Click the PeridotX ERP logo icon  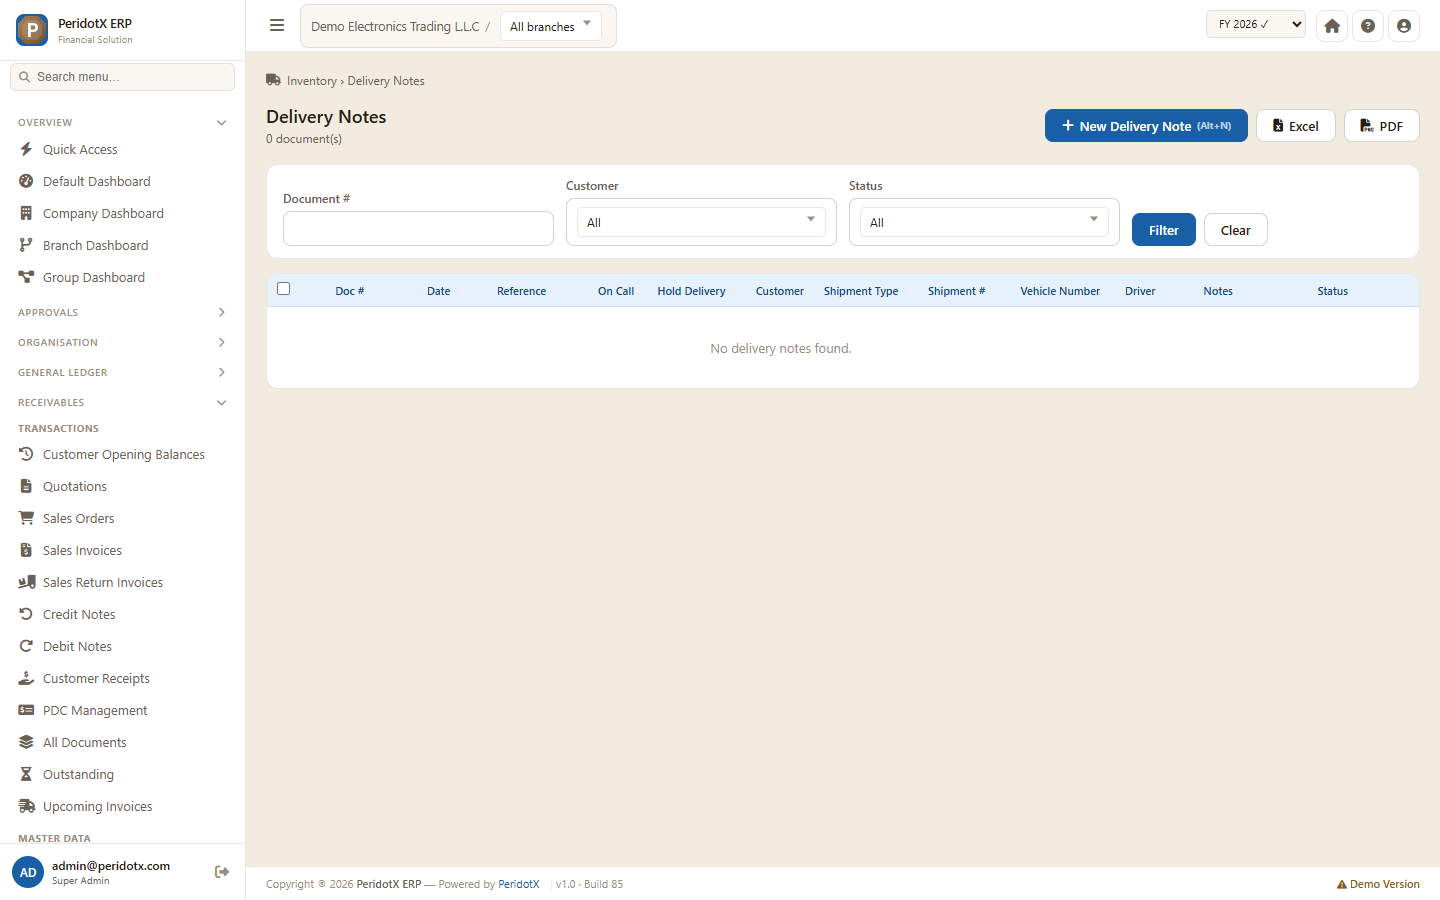32,30
